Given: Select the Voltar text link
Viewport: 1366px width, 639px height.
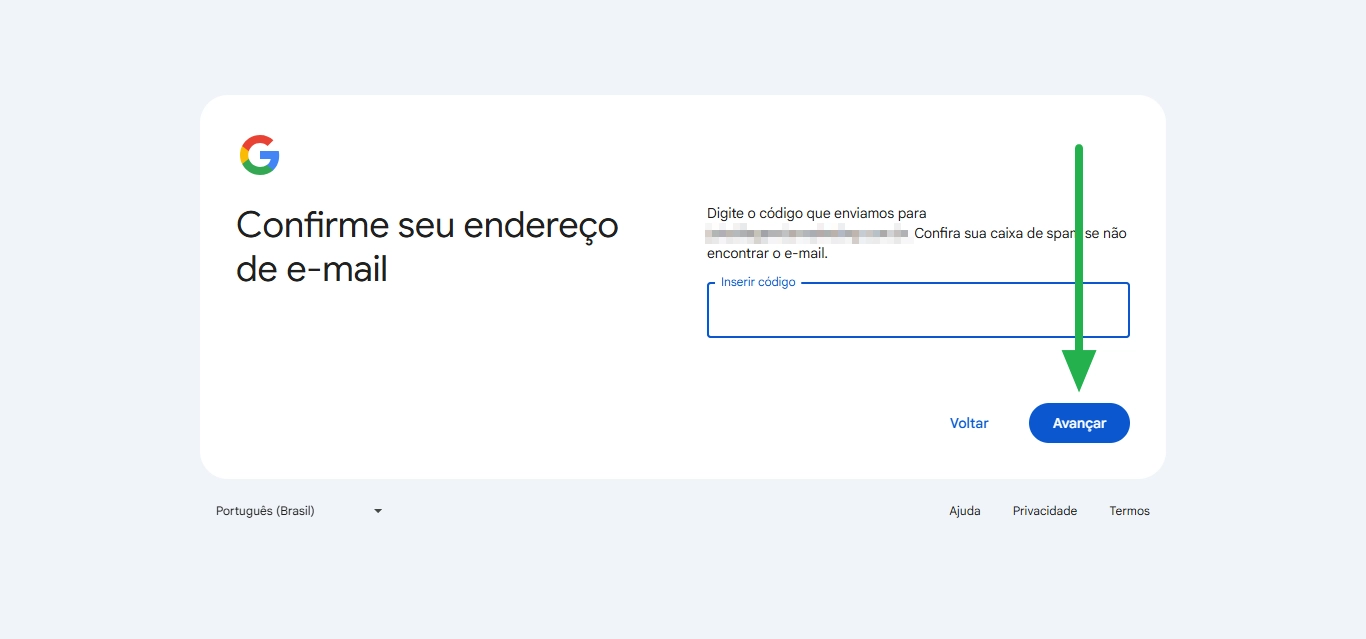Looking at the screenshot, I should coord(968,422).
